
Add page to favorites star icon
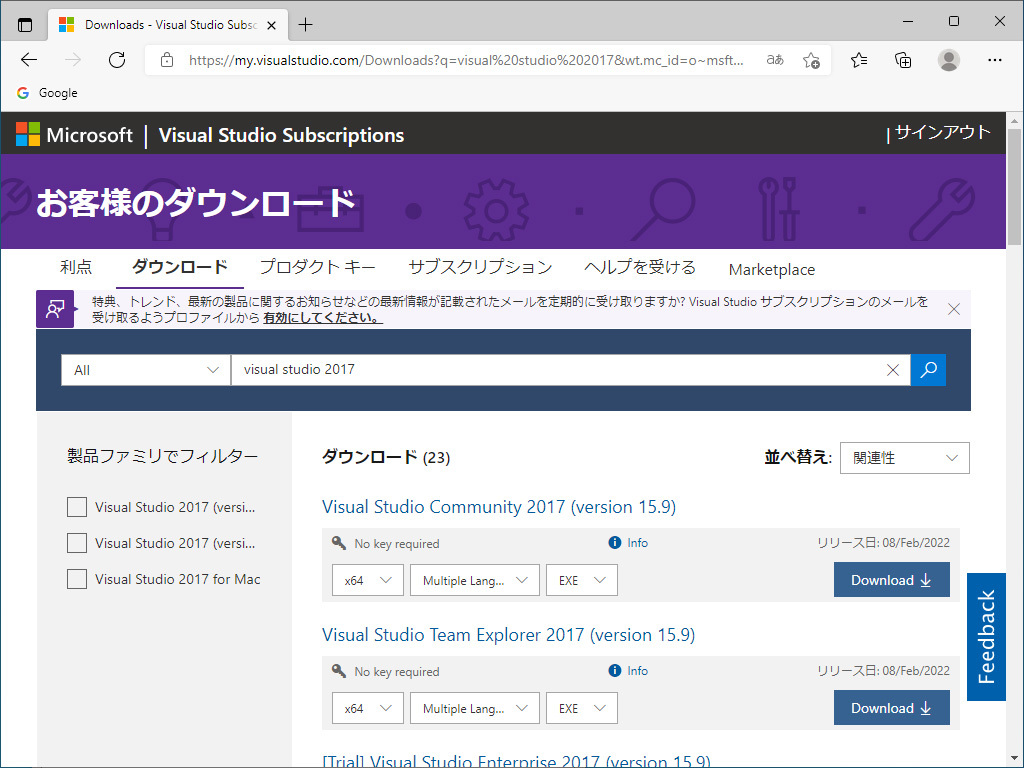pos(812,60)
